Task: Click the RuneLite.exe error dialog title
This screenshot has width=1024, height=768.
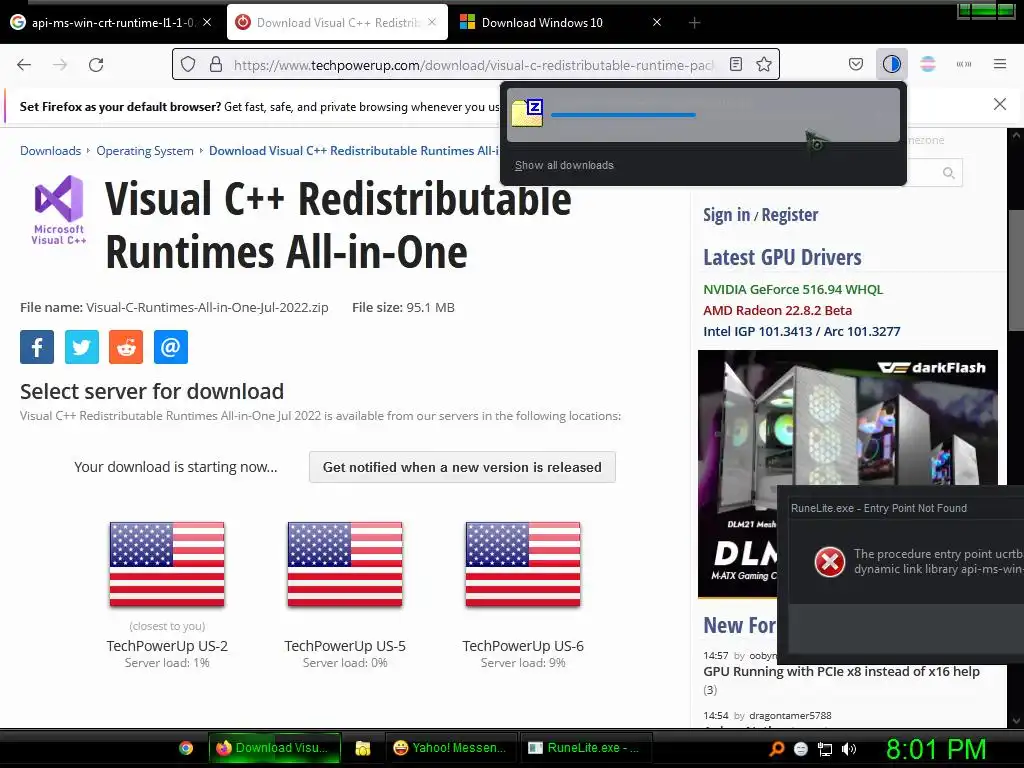Action: point(878,508)
